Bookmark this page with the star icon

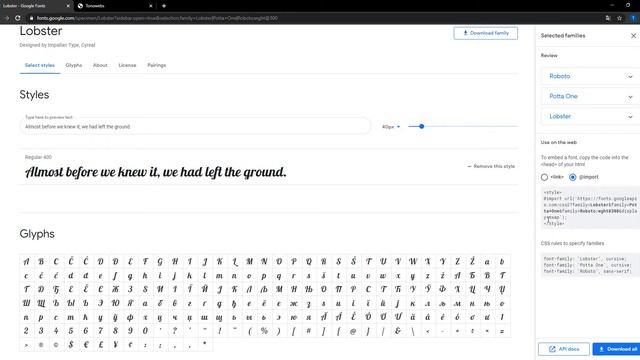pyautogui.click(x=619, y=18)
